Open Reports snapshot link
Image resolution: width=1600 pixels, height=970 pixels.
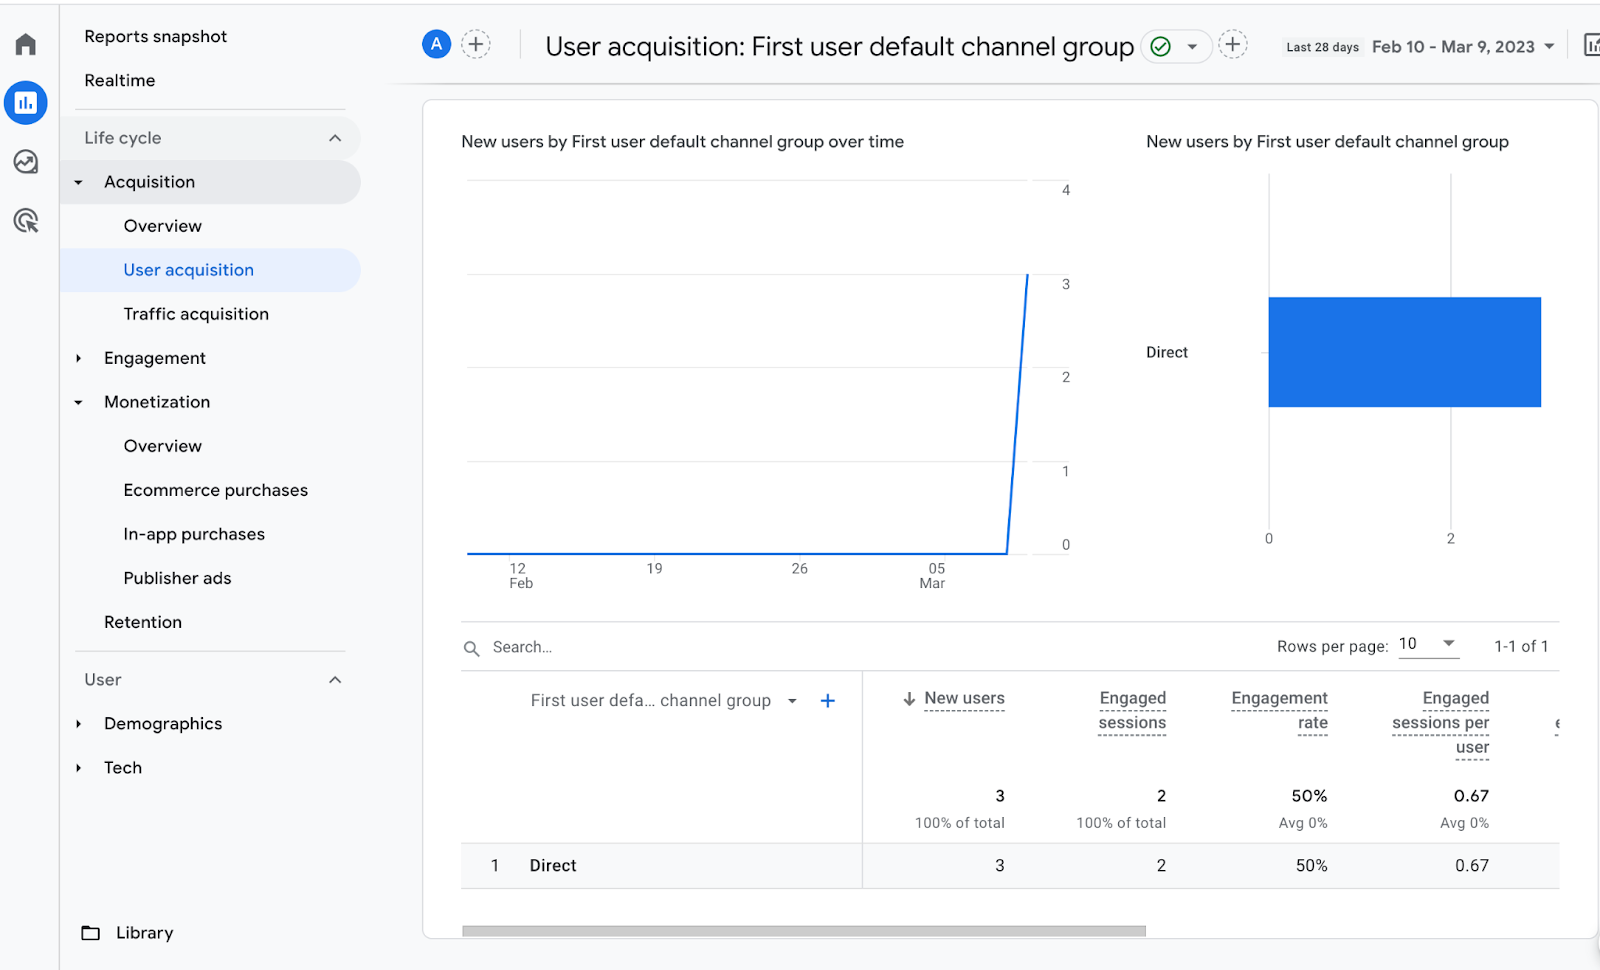pyautogui.click(x=155, y=36)
